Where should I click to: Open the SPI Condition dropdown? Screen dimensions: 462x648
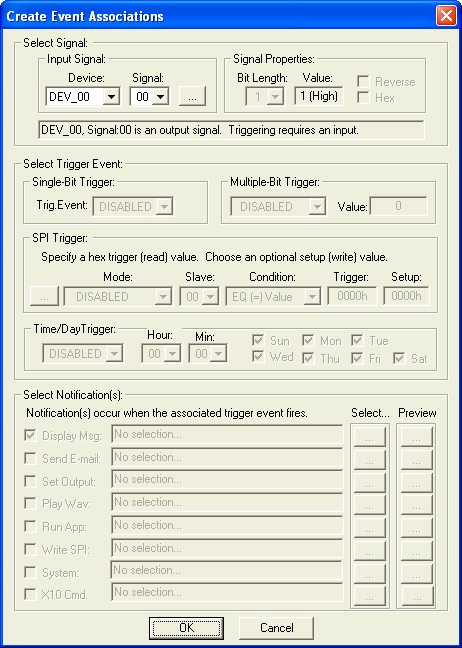[273, 296]
